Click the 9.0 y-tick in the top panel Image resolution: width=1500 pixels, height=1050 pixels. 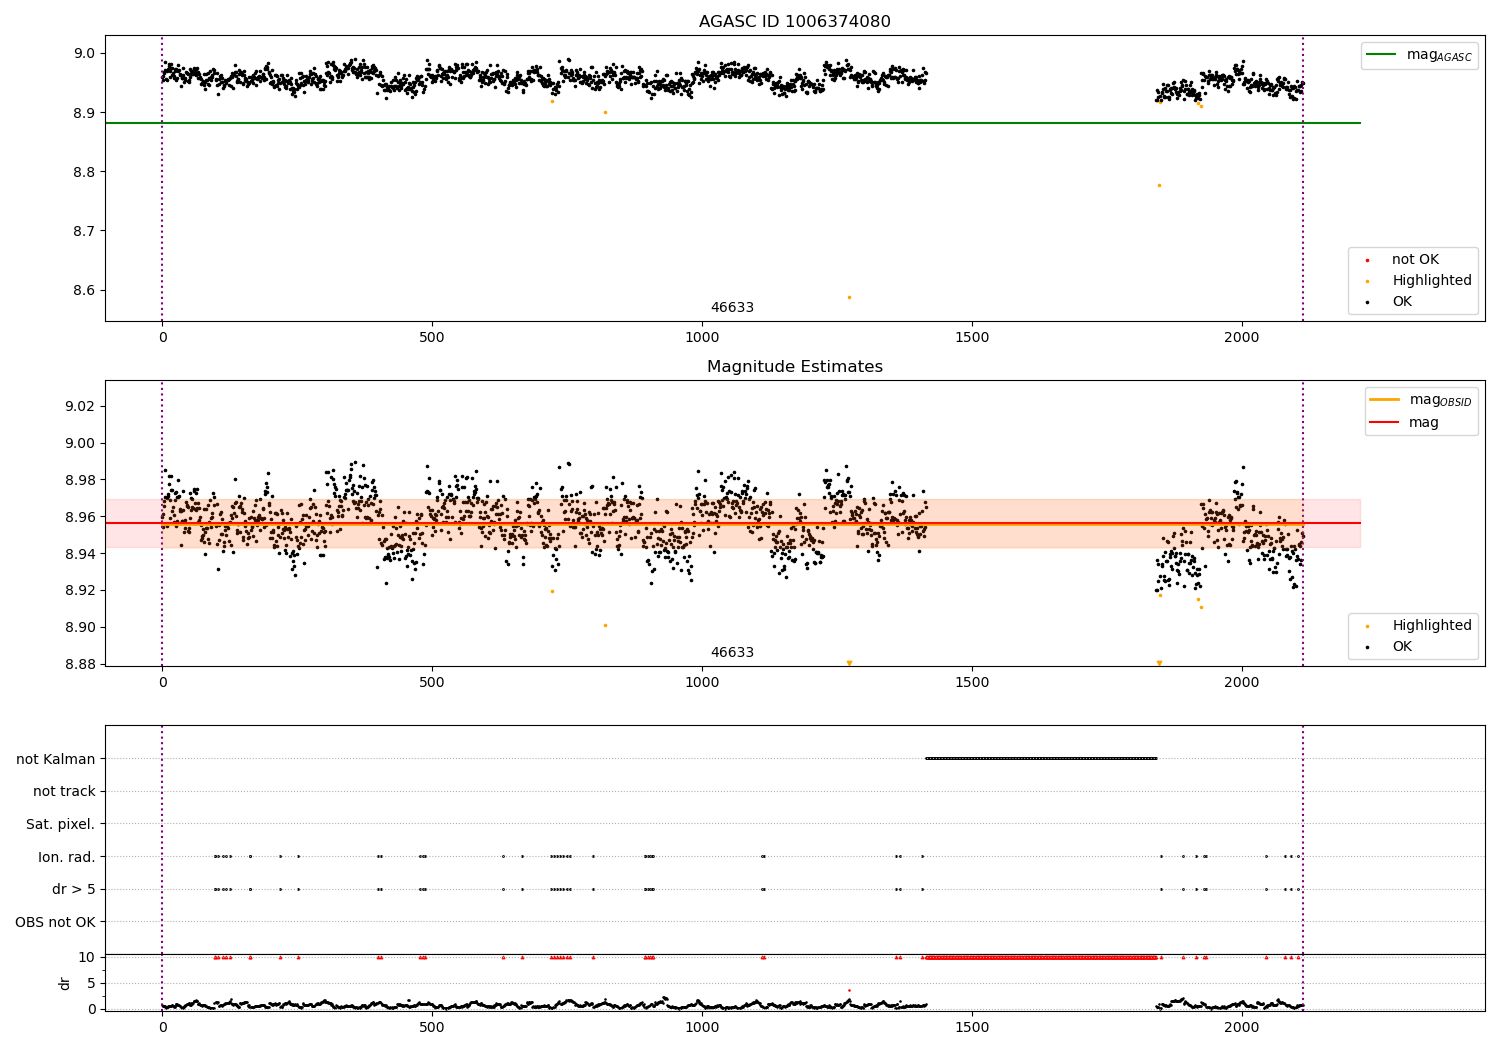tap(86, 54)
